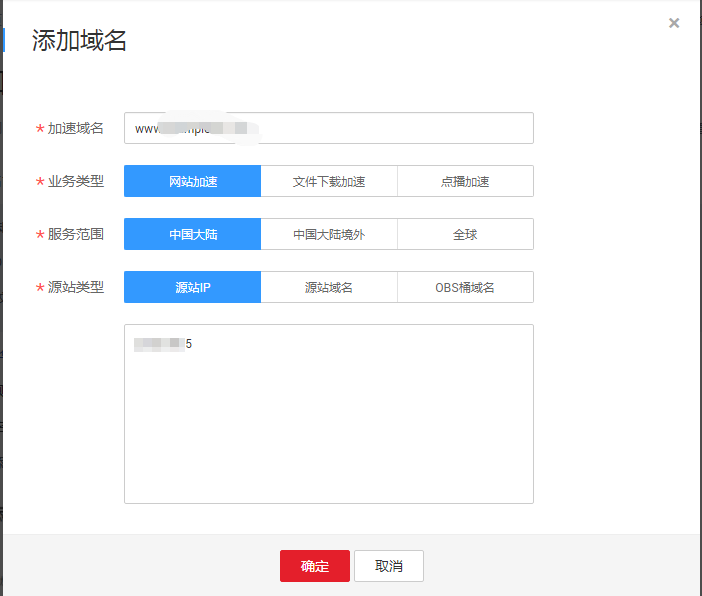The width and height of the screenshot is (702, 596).
Task: Cancel with the 取消 button
Action: (389, 566)
